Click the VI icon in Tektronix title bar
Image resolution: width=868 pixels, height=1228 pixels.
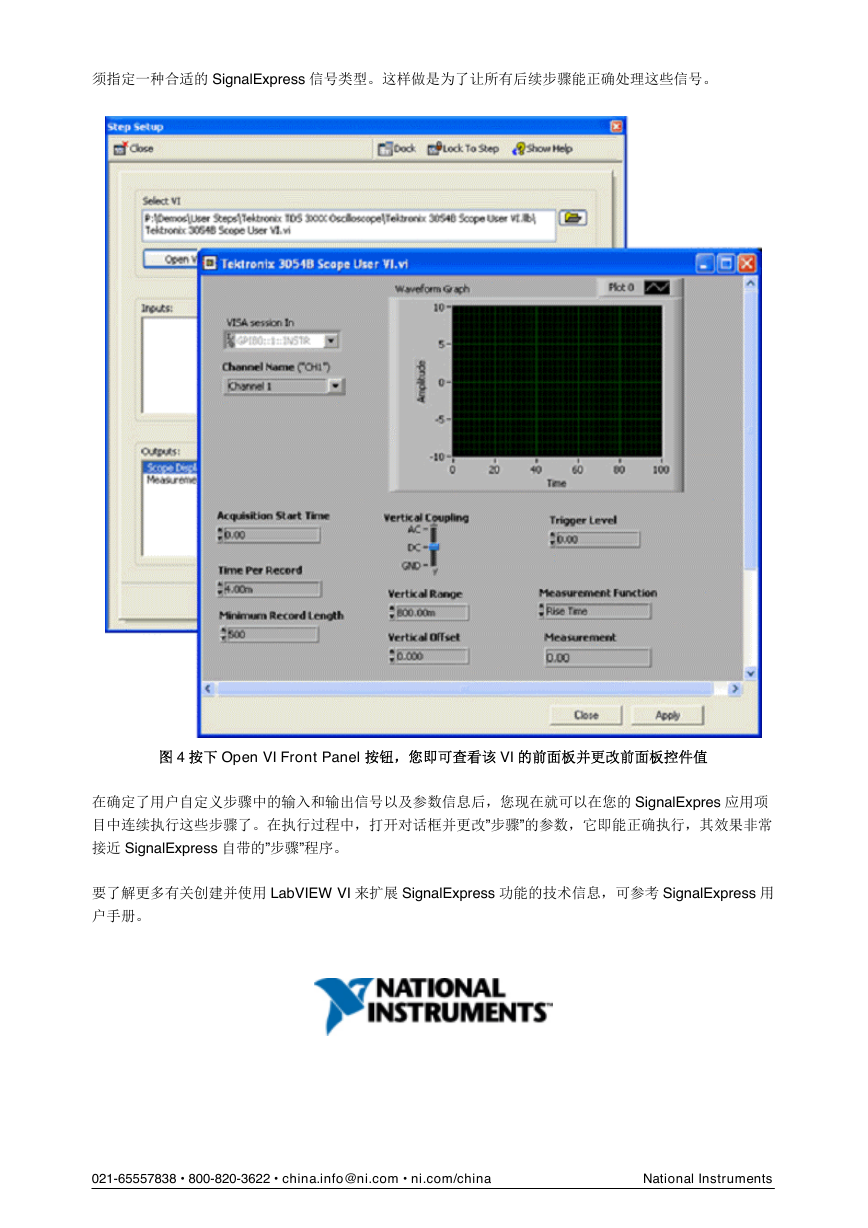(x=210, y=264)
